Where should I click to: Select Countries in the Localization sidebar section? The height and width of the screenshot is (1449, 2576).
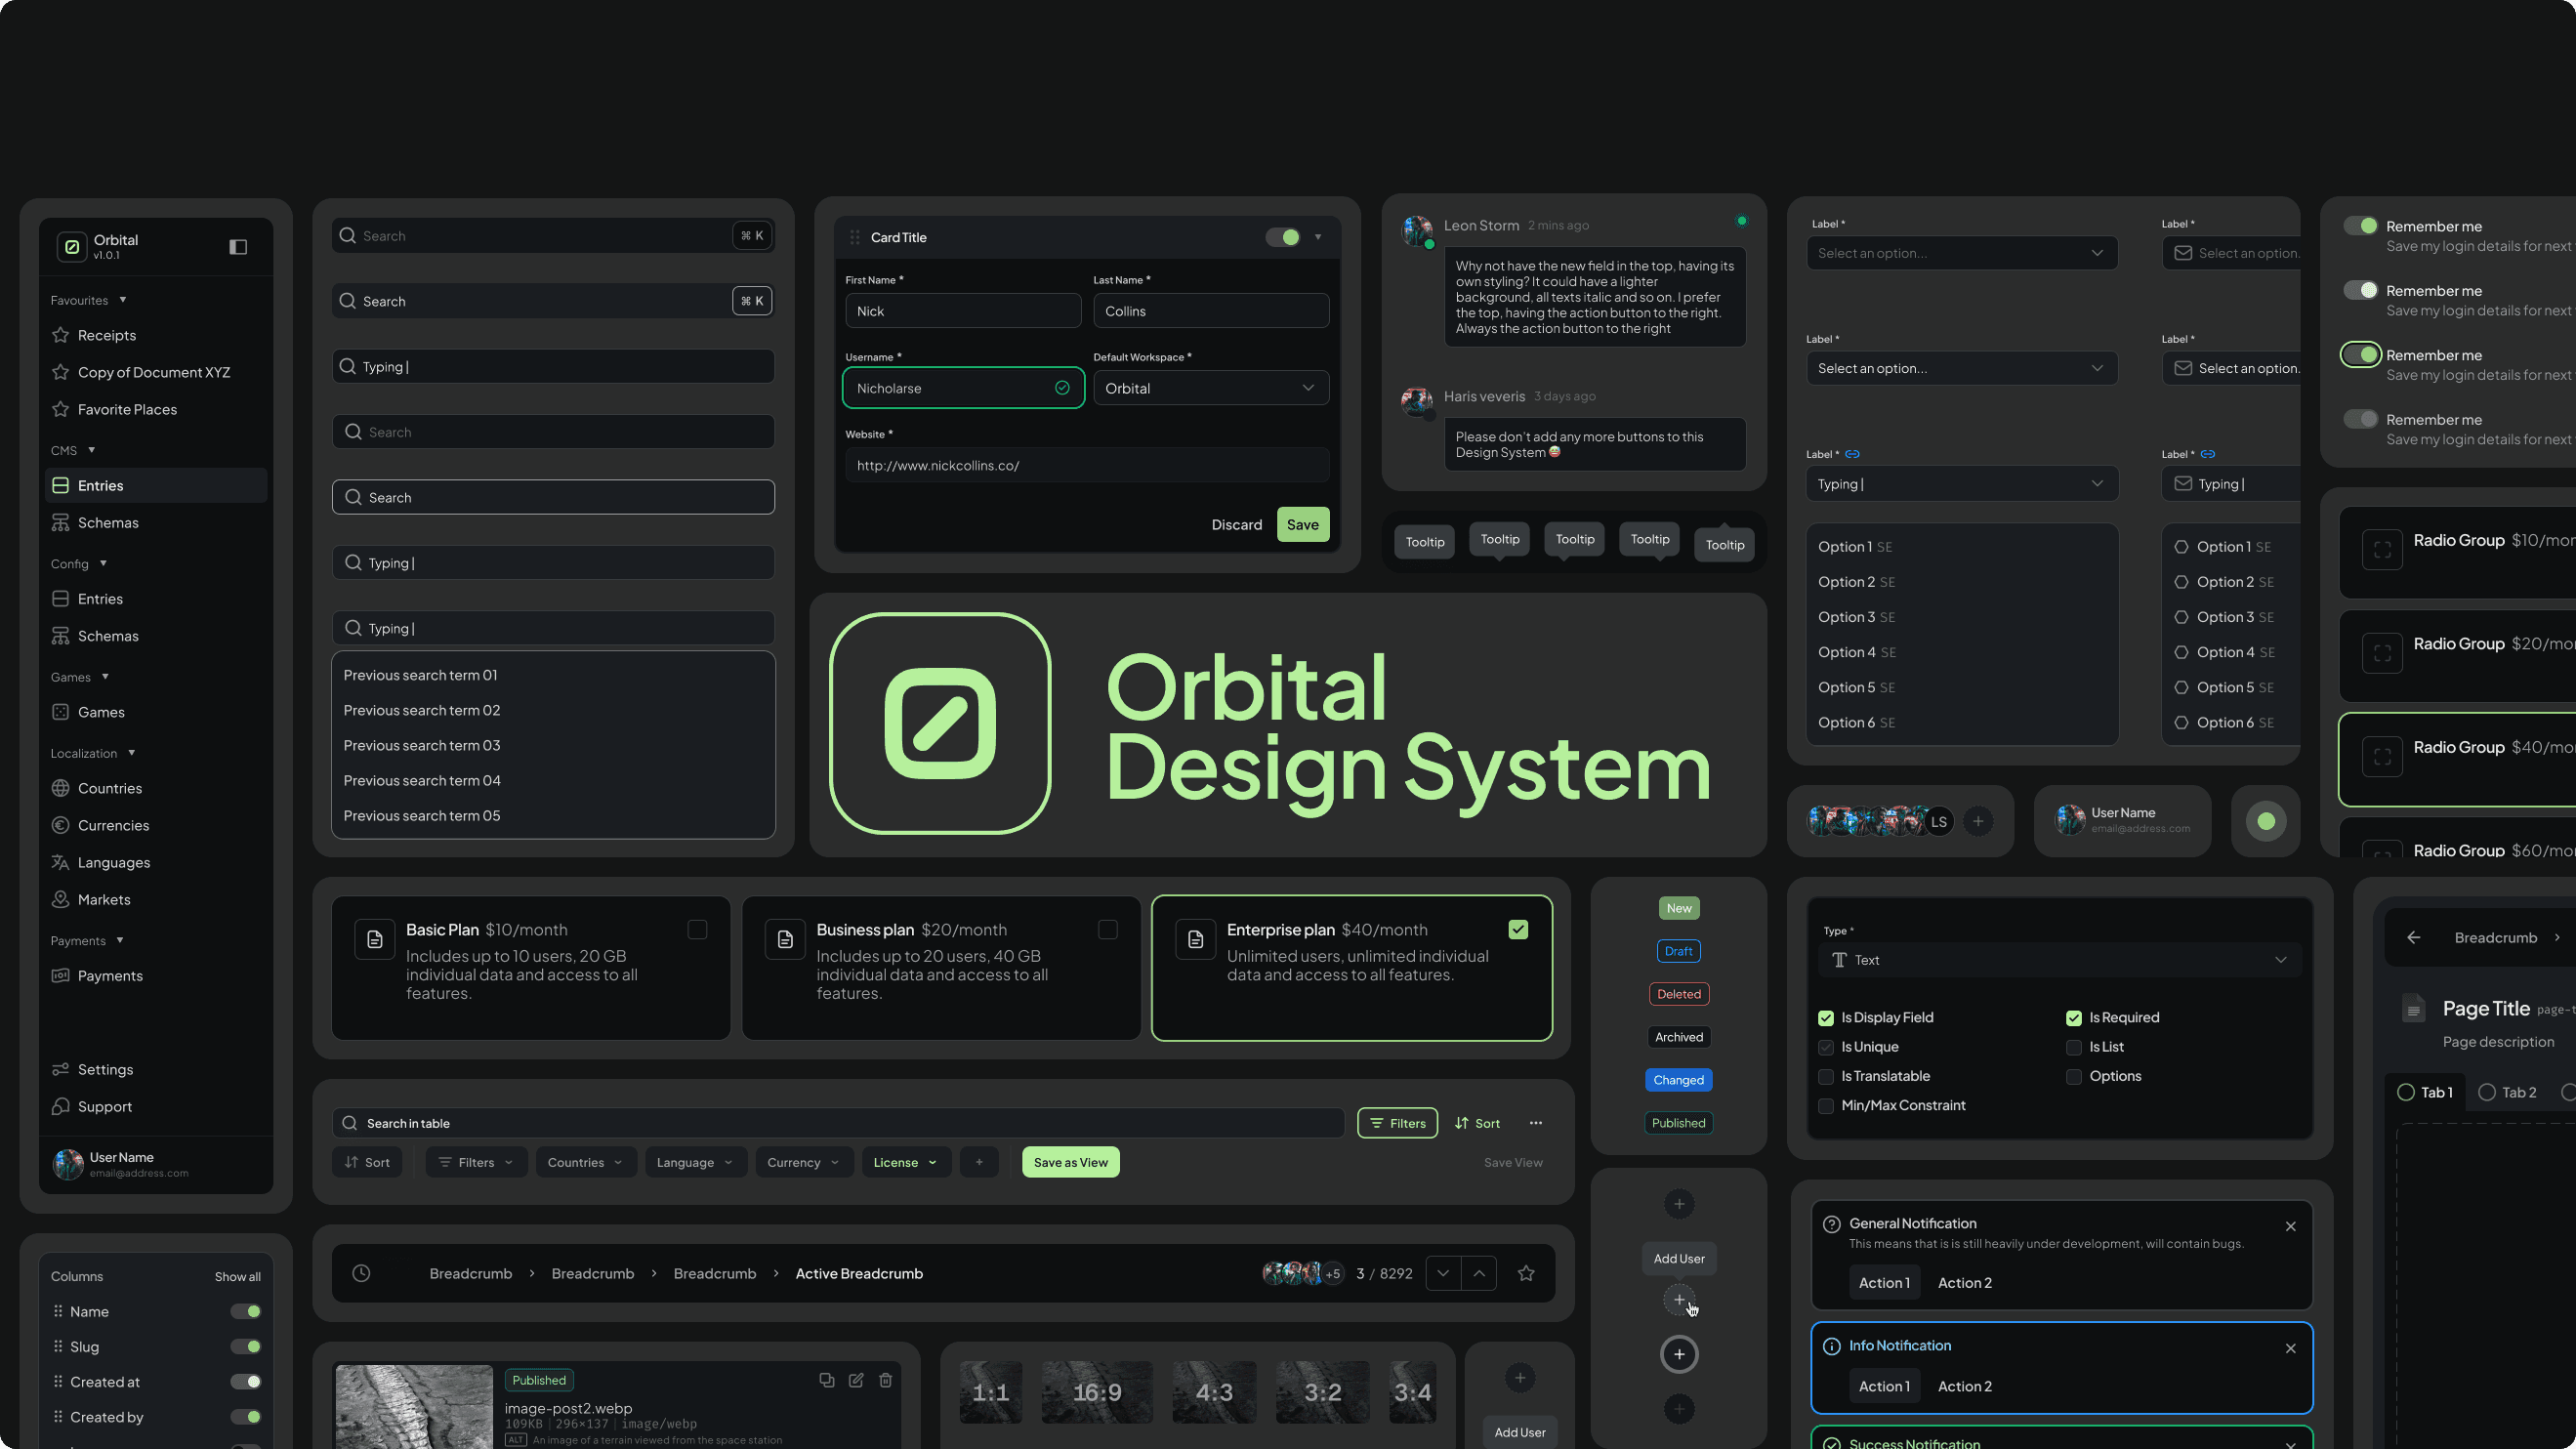coord(110,788)
